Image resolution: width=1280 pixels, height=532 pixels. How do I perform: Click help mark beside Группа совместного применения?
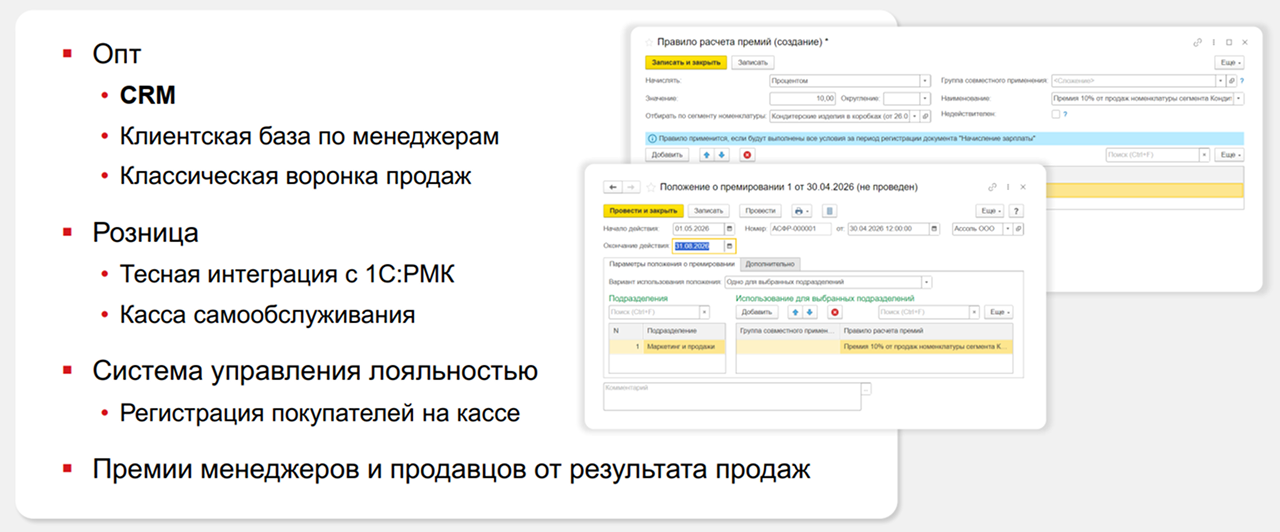click(x=1242, y=81)
